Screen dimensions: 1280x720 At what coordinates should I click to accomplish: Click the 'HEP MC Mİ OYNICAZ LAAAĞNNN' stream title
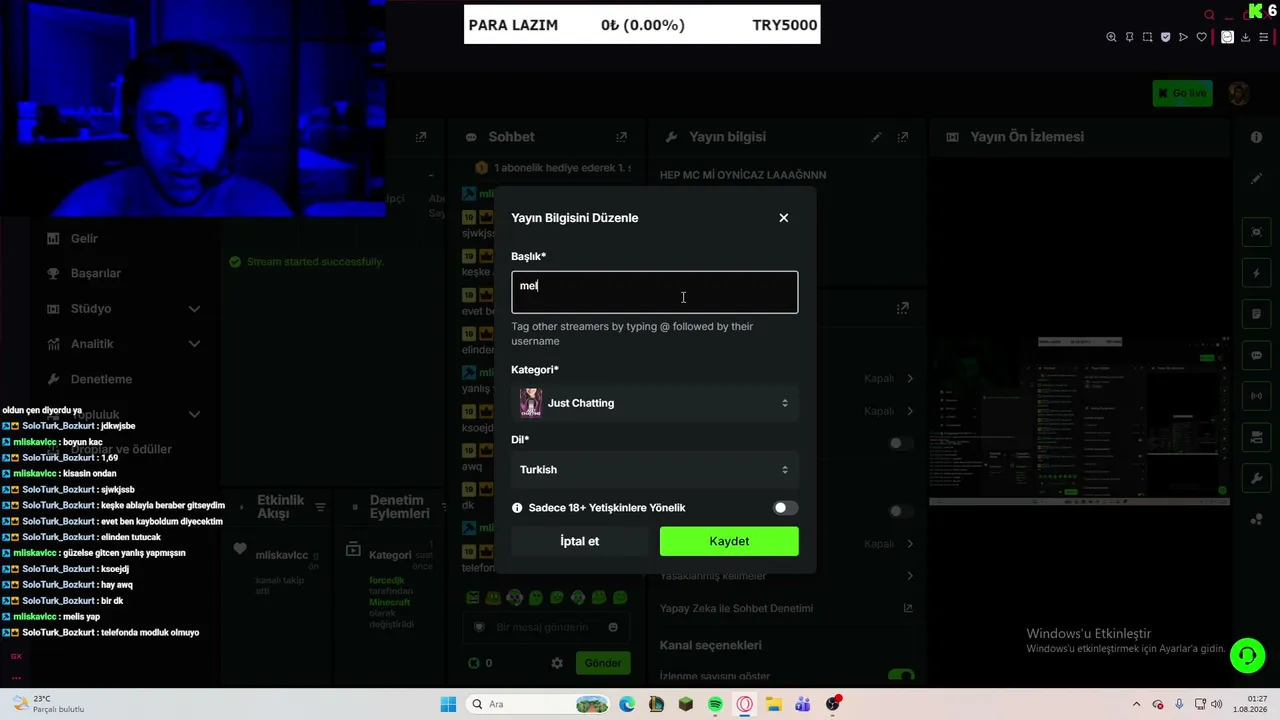(x=743, y=175)
